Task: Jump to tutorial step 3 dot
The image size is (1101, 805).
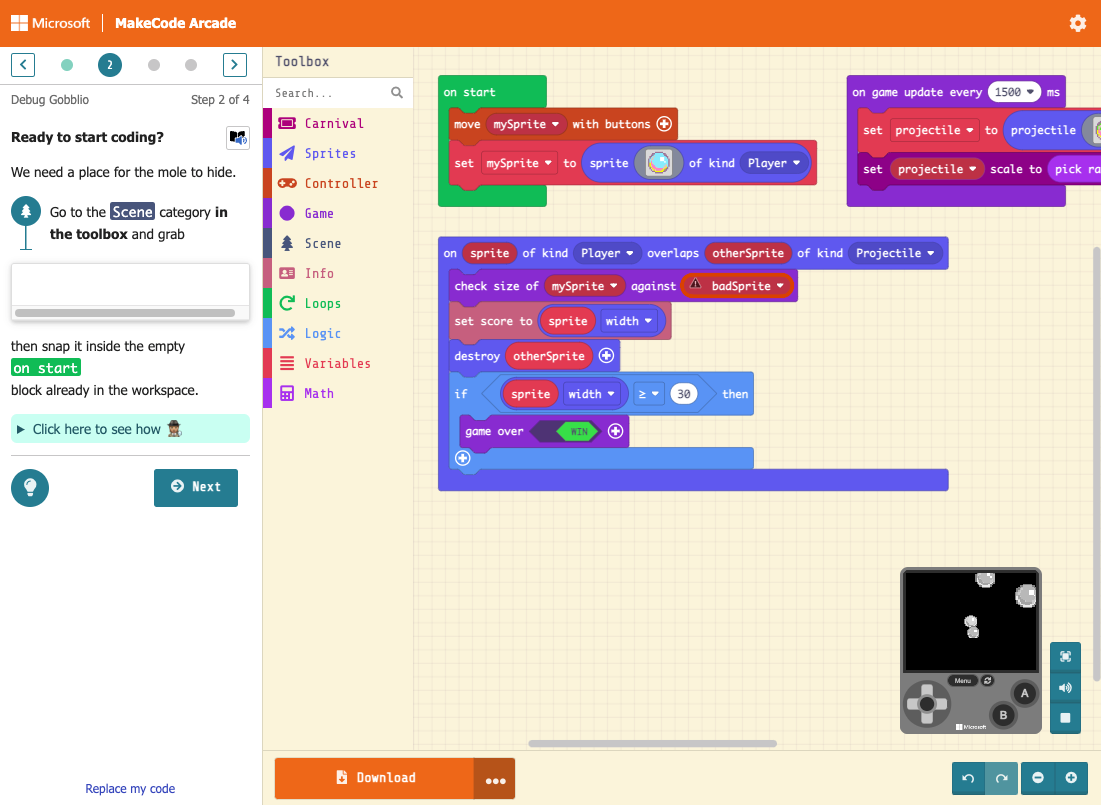Action: 154,65
